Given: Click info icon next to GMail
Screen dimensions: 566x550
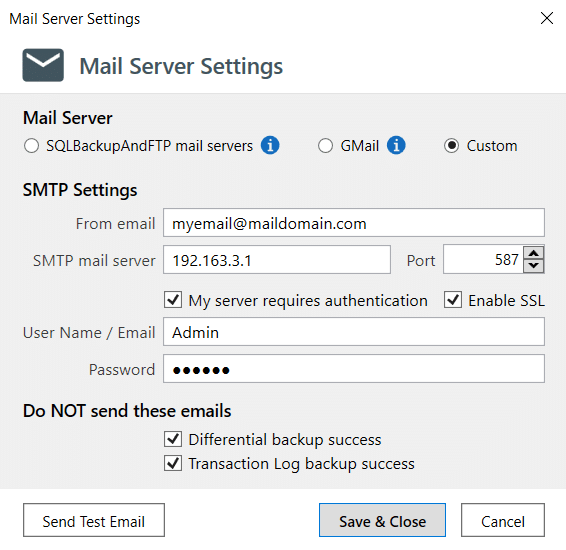Looking at the screenshot, I should pyautogui.click(x=396, y=145).
